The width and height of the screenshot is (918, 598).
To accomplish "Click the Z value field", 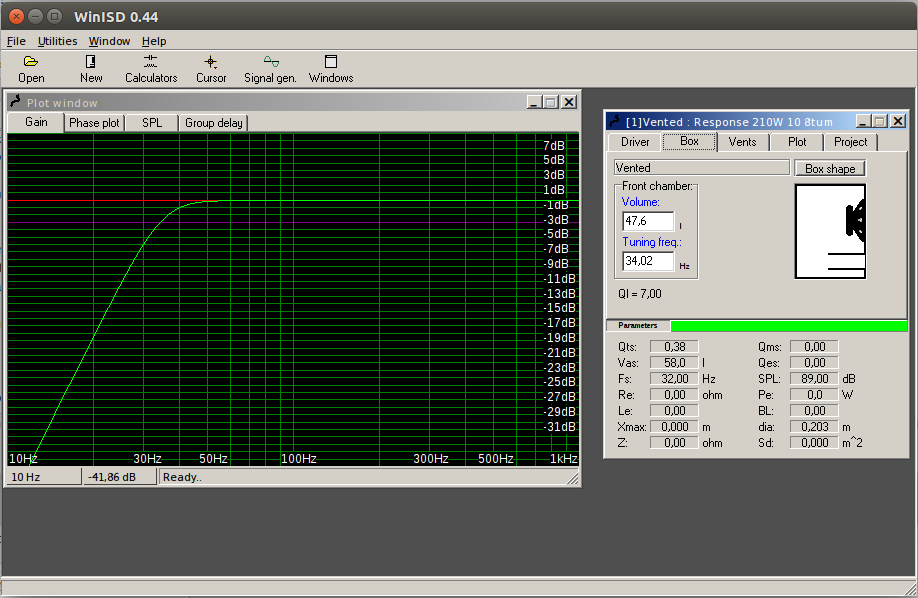I will tap(674, 443).
